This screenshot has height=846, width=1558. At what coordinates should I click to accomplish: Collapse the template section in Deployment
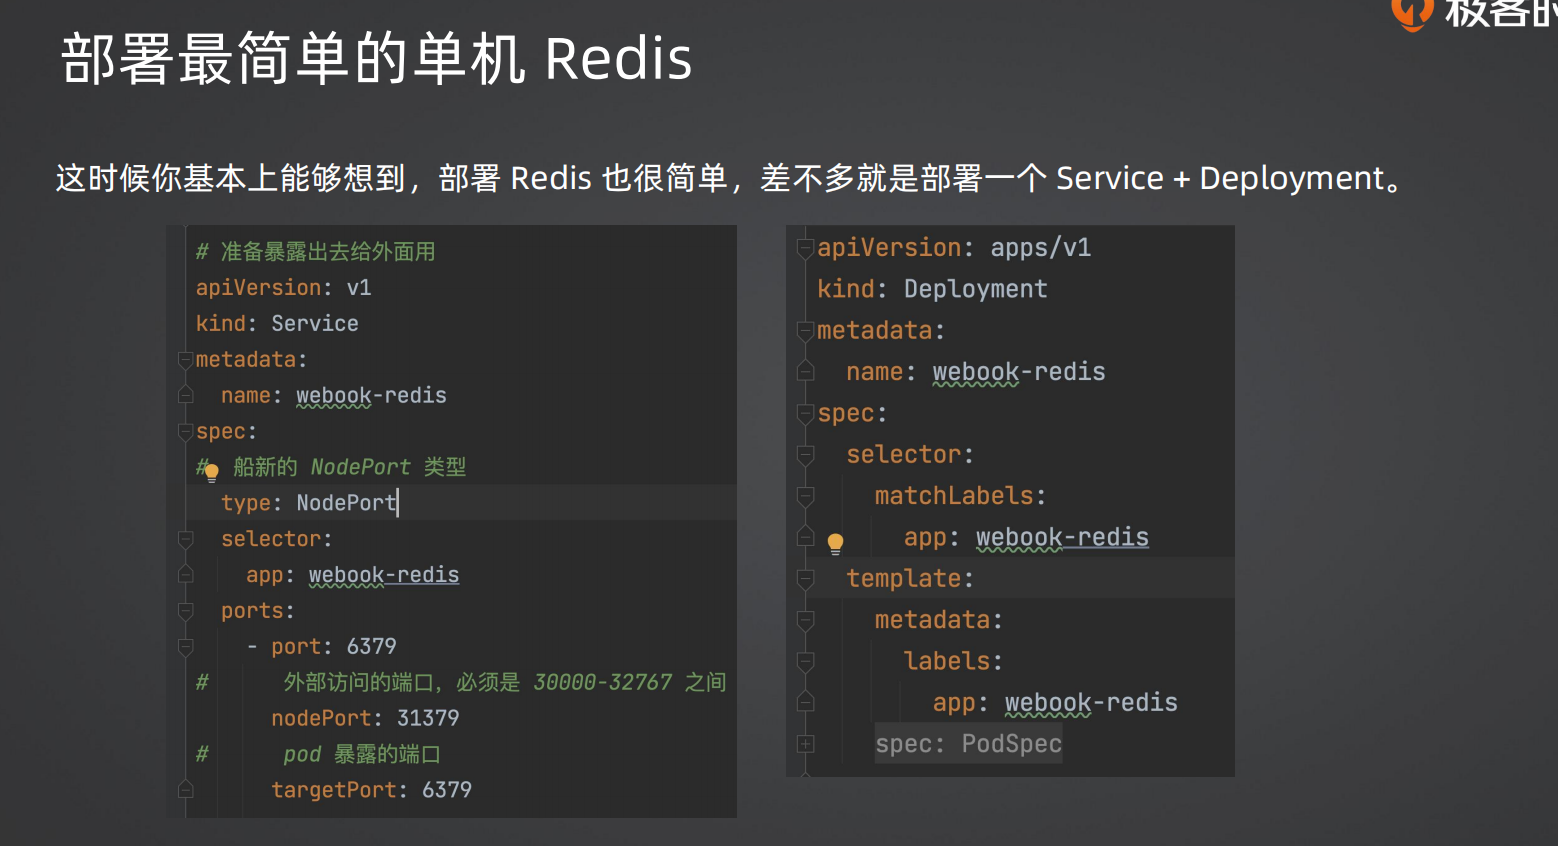tap(805, 579)
